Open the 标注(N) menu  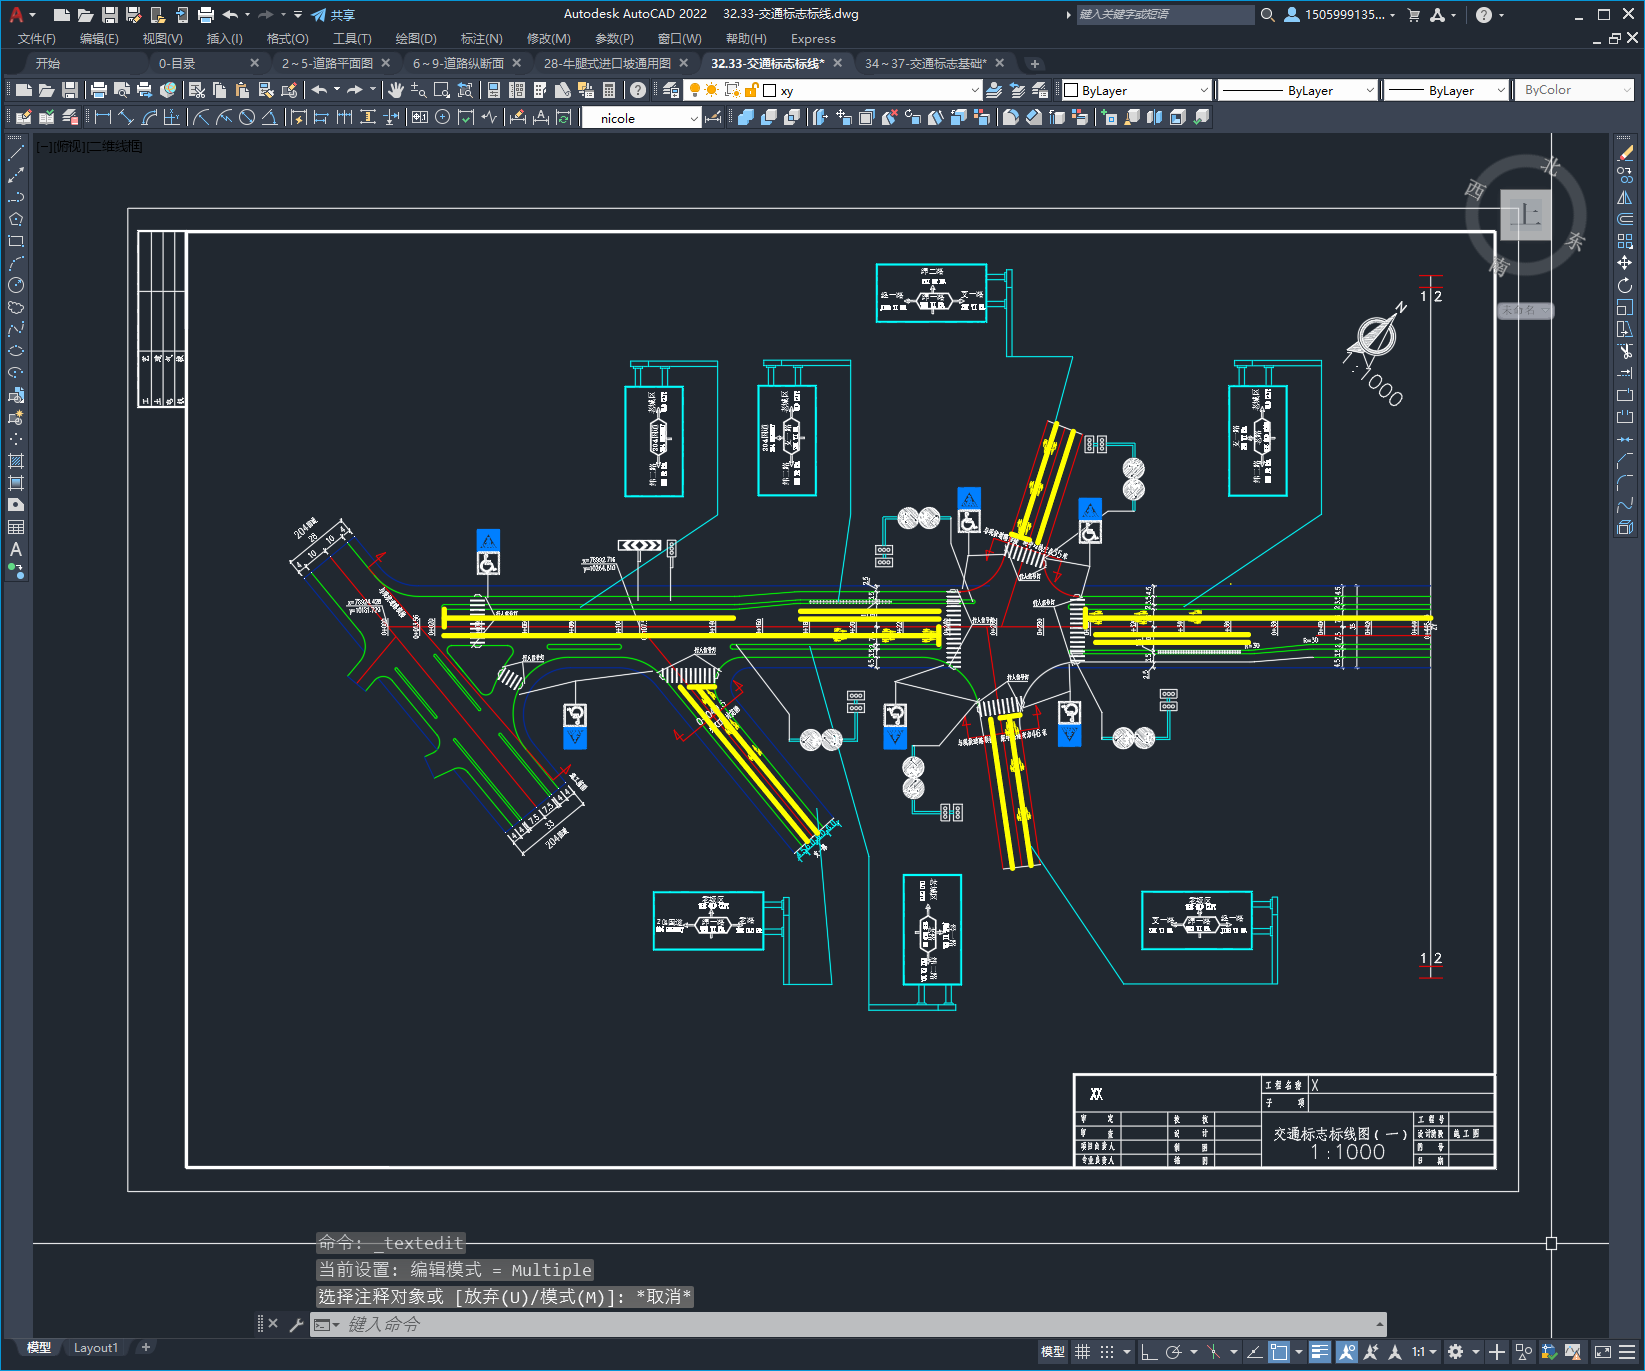click(x=481, y=39)
